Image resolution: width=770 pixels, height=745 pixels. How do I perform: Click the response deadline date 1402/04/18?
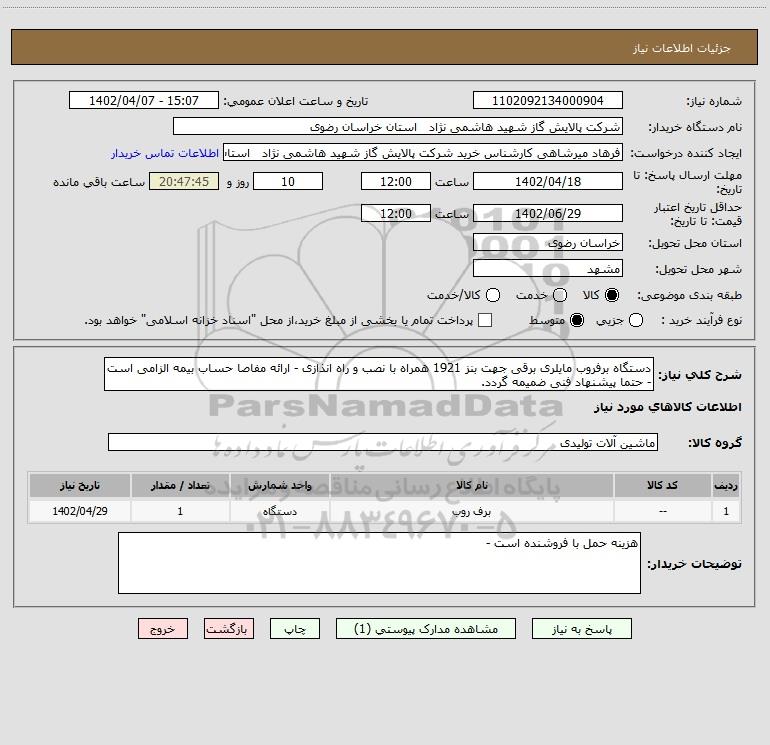[x=548, y=181]
